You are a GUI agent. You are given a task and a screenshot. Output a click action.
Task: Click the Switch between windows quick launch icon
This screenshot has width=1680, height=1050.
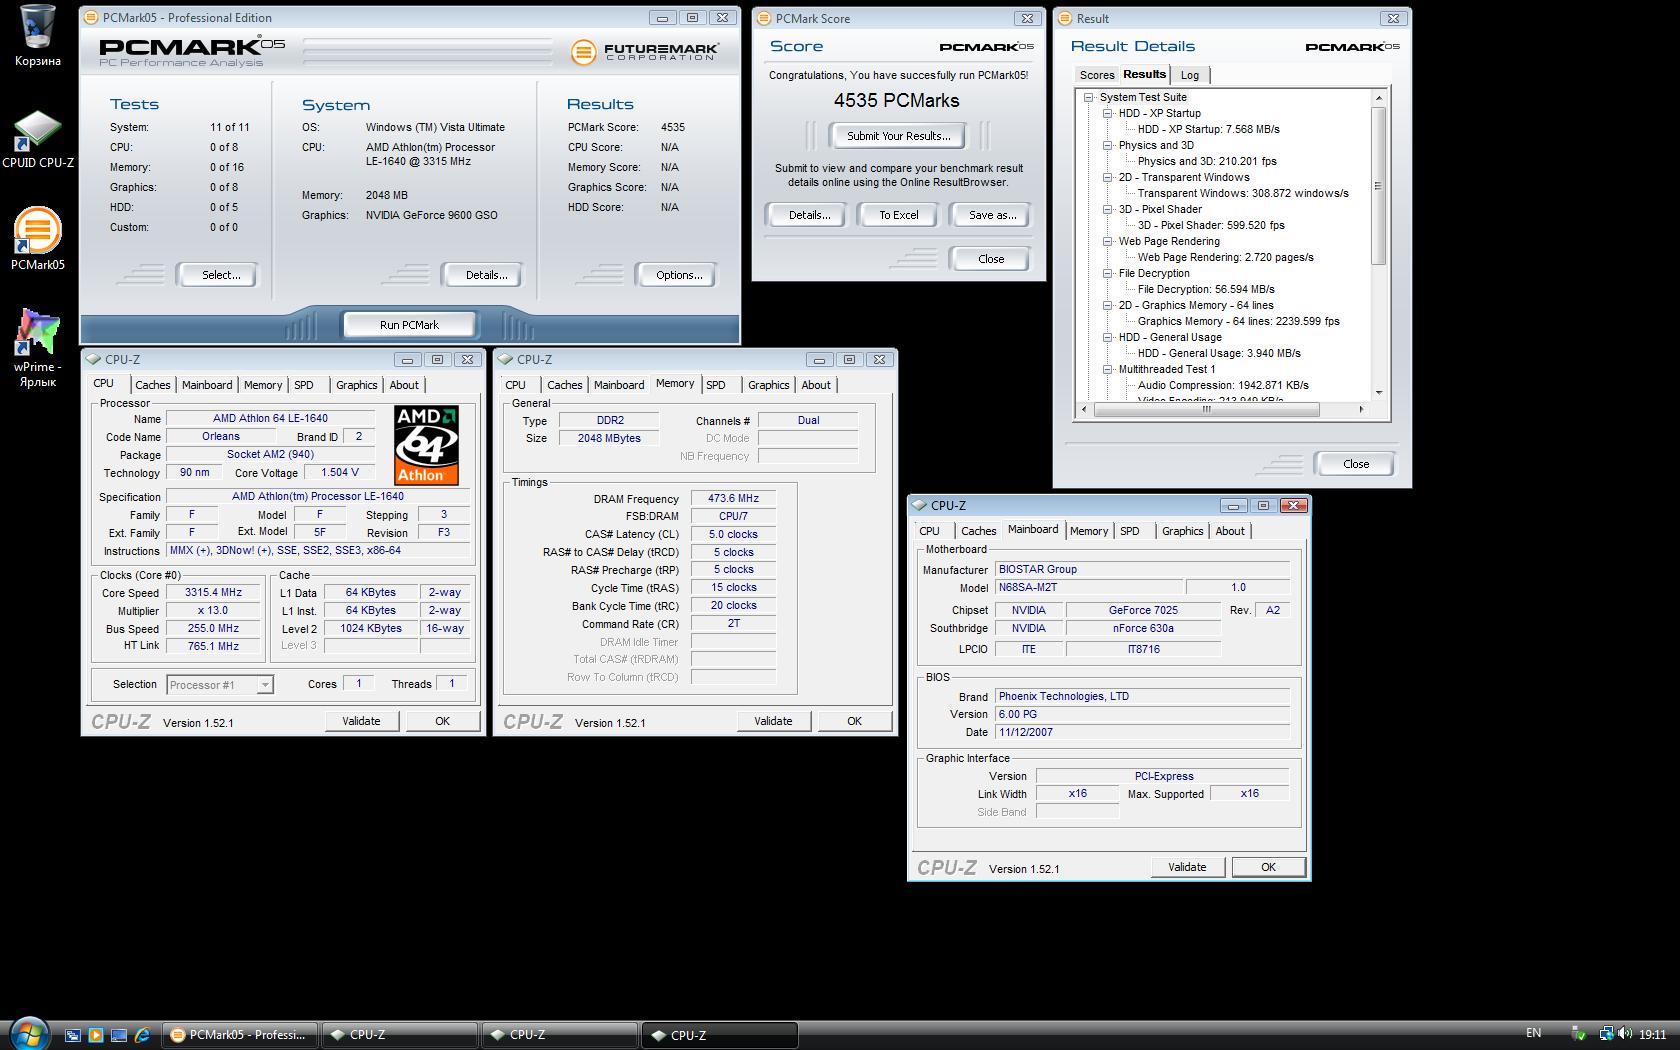(73, 1035)
